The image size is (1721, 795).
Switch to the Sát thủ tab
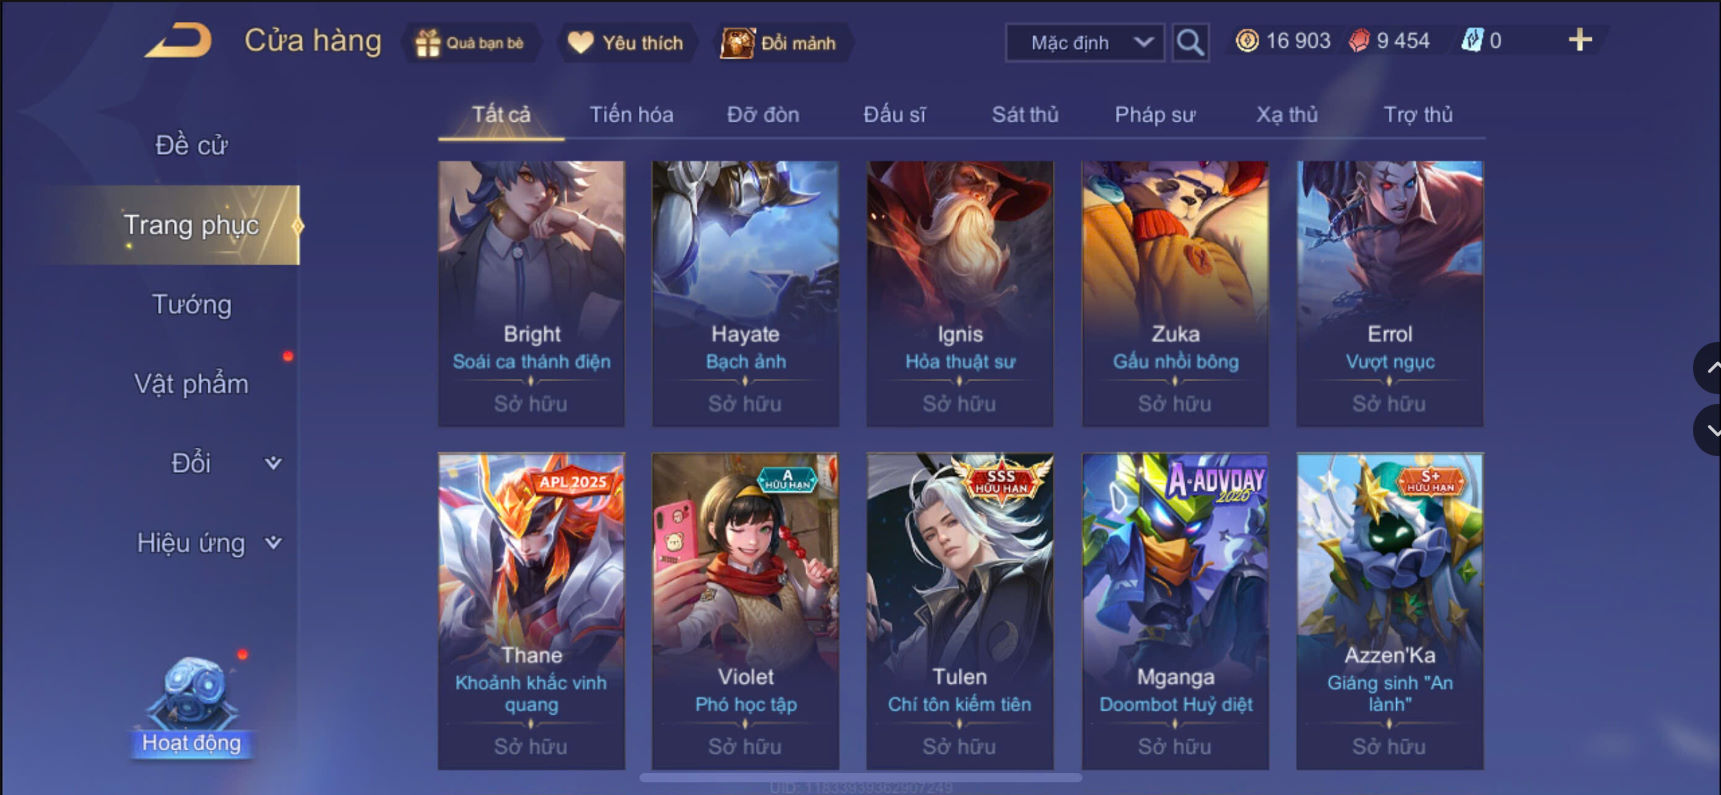[1025, 114]
